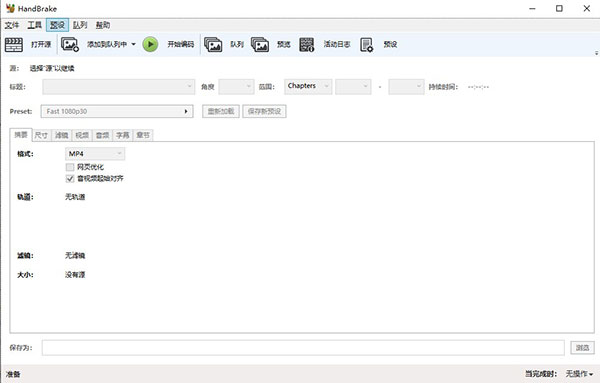Open the 预设 menu in menu bar
Image resolution: width=600 pixels, height=383 pixels.
(x=57, y=25)
